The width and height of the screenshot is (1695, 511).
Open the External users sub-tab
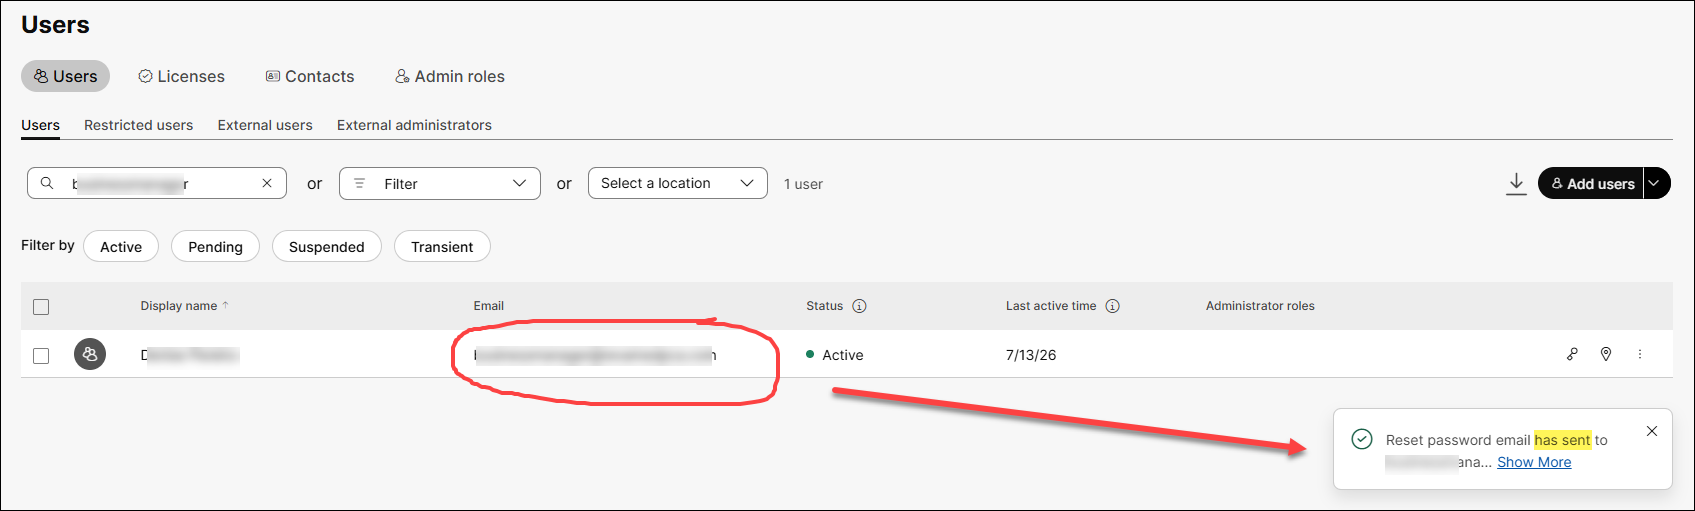[265, 125]
